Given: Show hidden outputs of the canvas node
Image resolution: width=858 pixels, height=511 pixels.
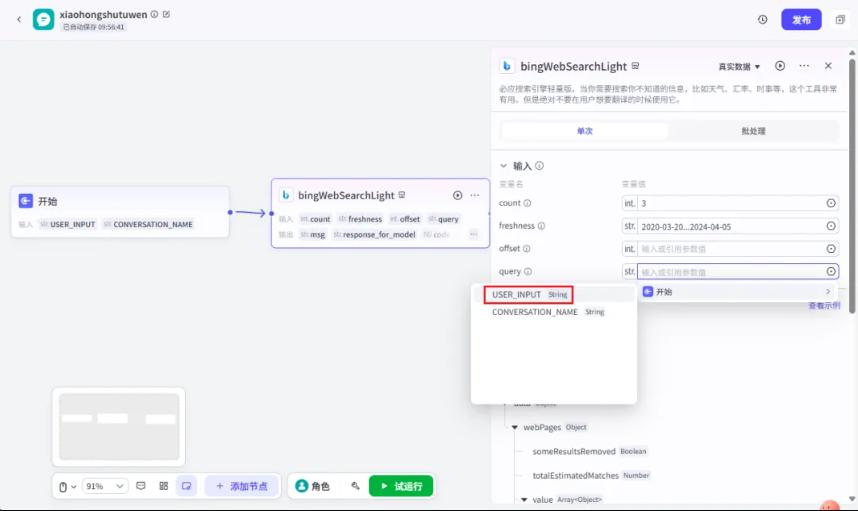Looking at the screenshot, I should click(x=473, y=235).
